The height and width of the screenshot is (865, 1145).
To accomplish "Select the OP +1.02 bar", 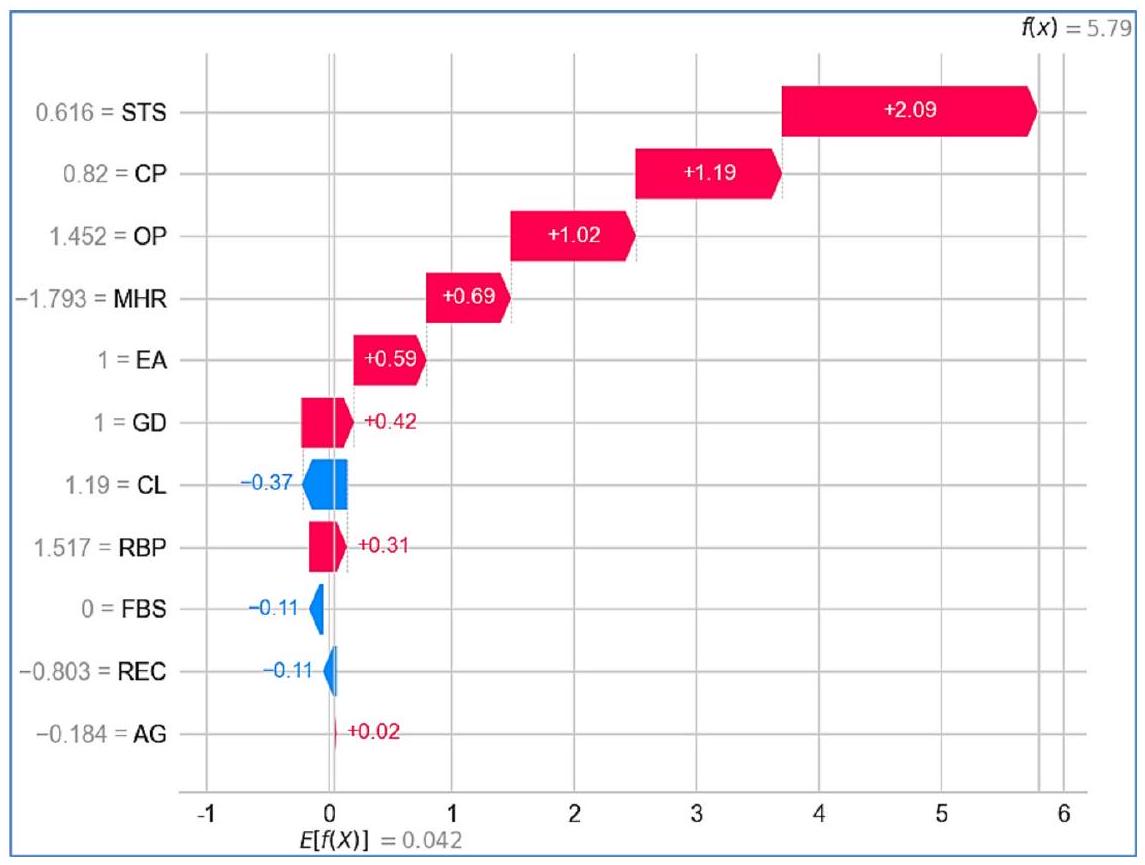I will [x=571, y=236].
